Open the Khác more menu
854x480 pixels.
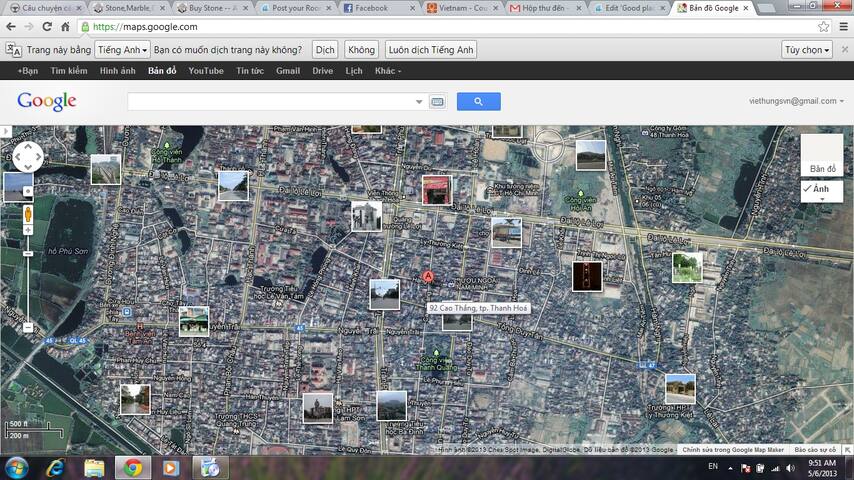(388, 71)
